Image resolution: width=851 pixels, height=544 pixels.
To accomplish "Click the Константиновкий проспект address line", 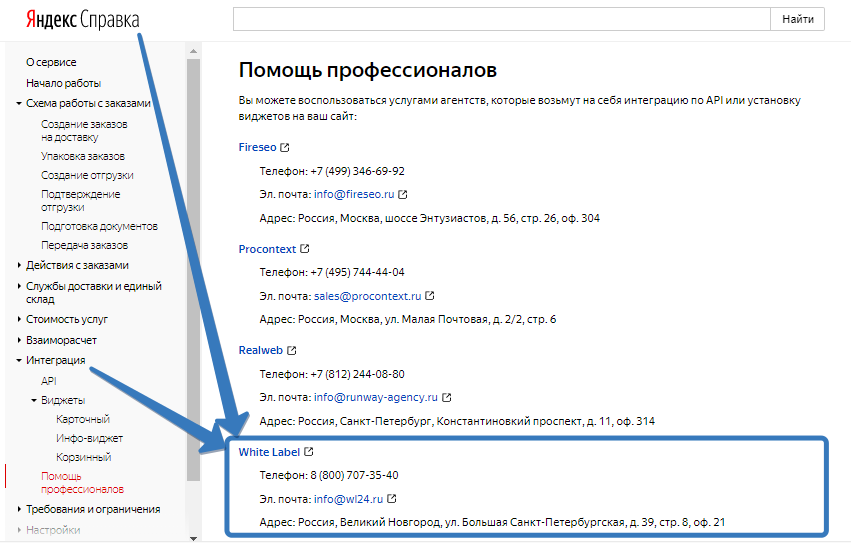I will click(x=457, y=421).
